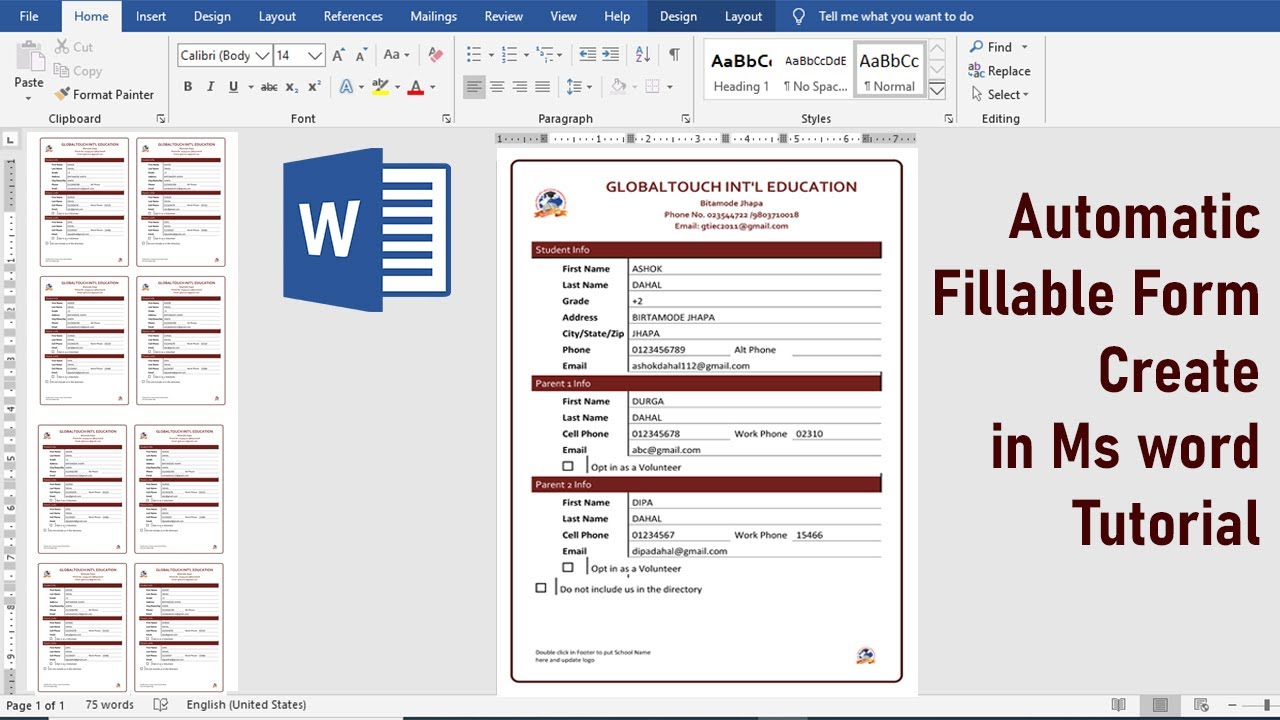
Task: Switch to Read Mode view icon
Action: (1119, 705)
